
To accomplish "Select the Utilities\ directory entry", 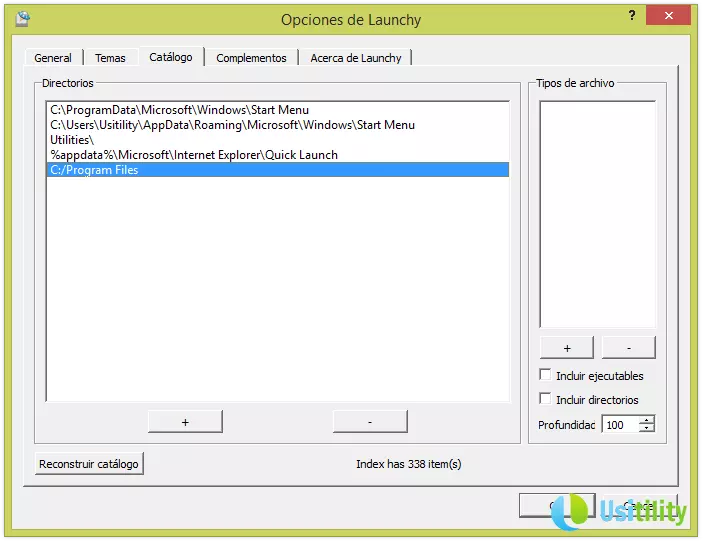I will coord(72,140).
